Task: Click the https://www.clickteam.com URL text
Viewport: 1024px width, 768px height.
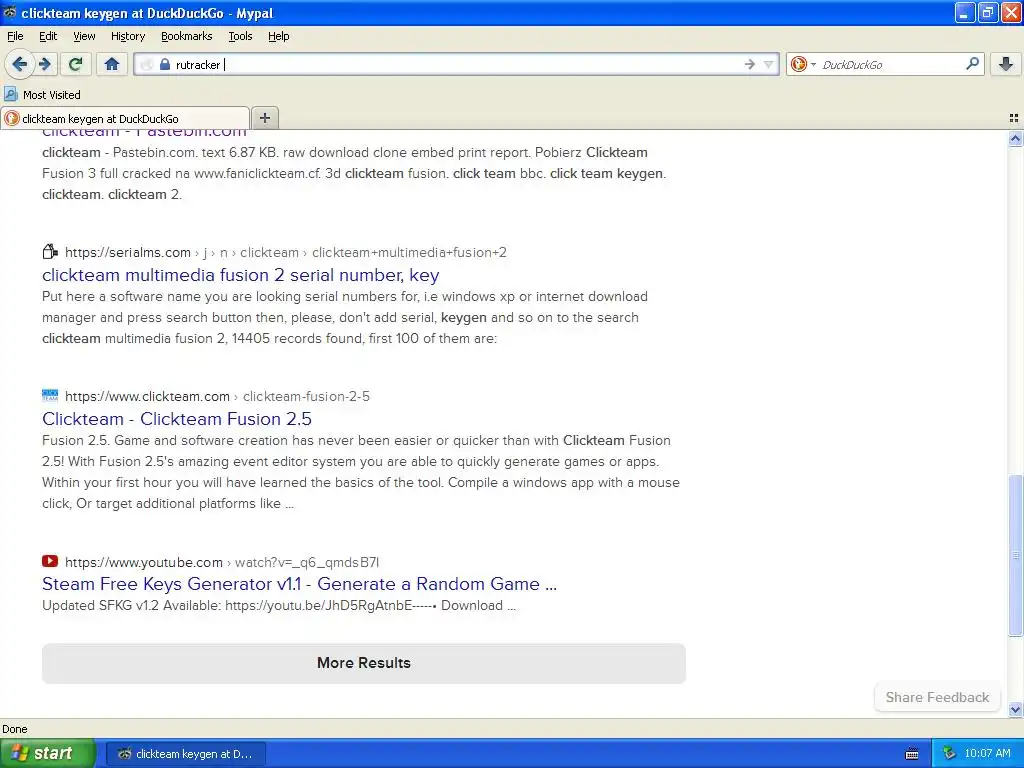Action: click(x=147, y=396)
